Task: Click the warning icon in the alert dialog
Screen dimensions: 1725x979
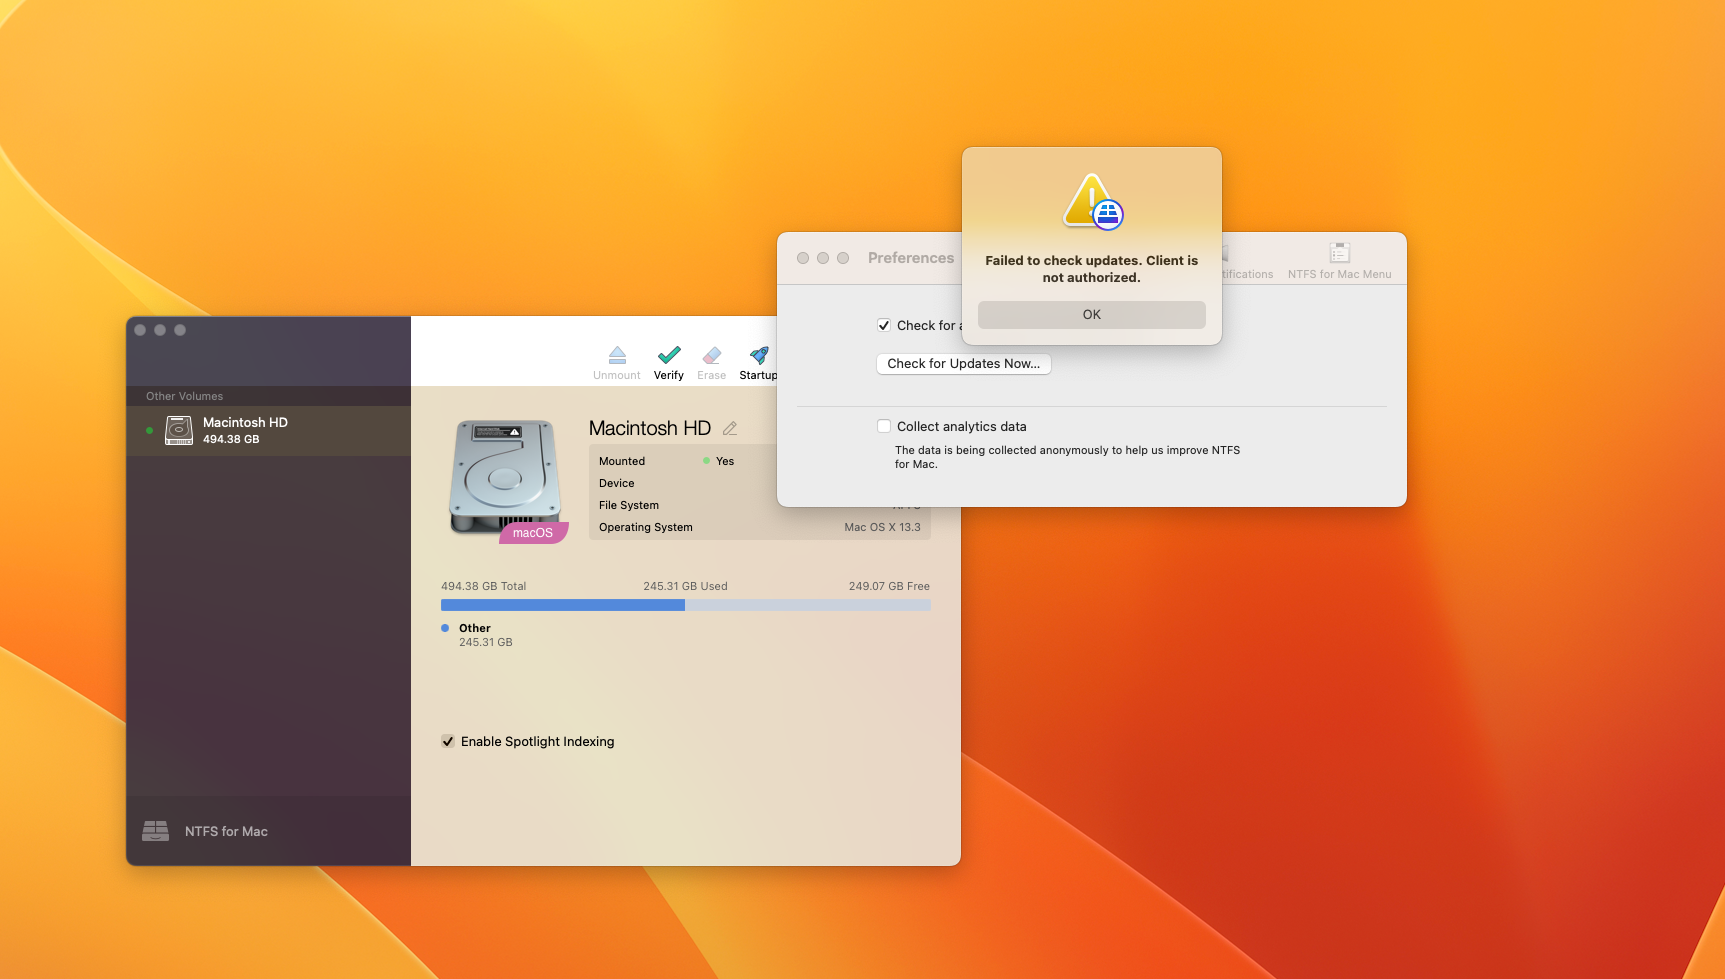Action: pyautogui.click(x=1092, y=201)
